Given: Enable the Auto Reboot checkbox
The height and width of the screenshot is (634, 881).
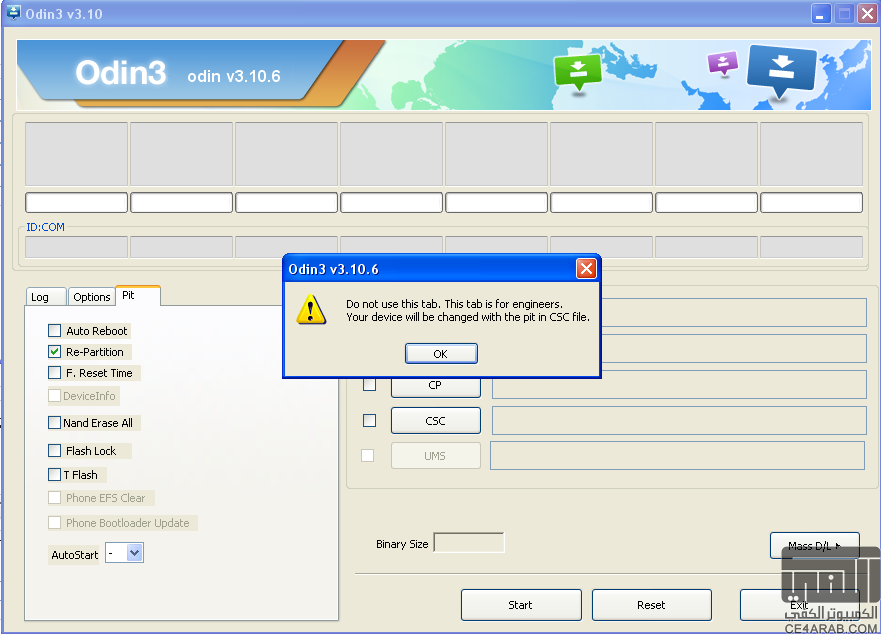Looking at the screenshot, I should point(55,330).
